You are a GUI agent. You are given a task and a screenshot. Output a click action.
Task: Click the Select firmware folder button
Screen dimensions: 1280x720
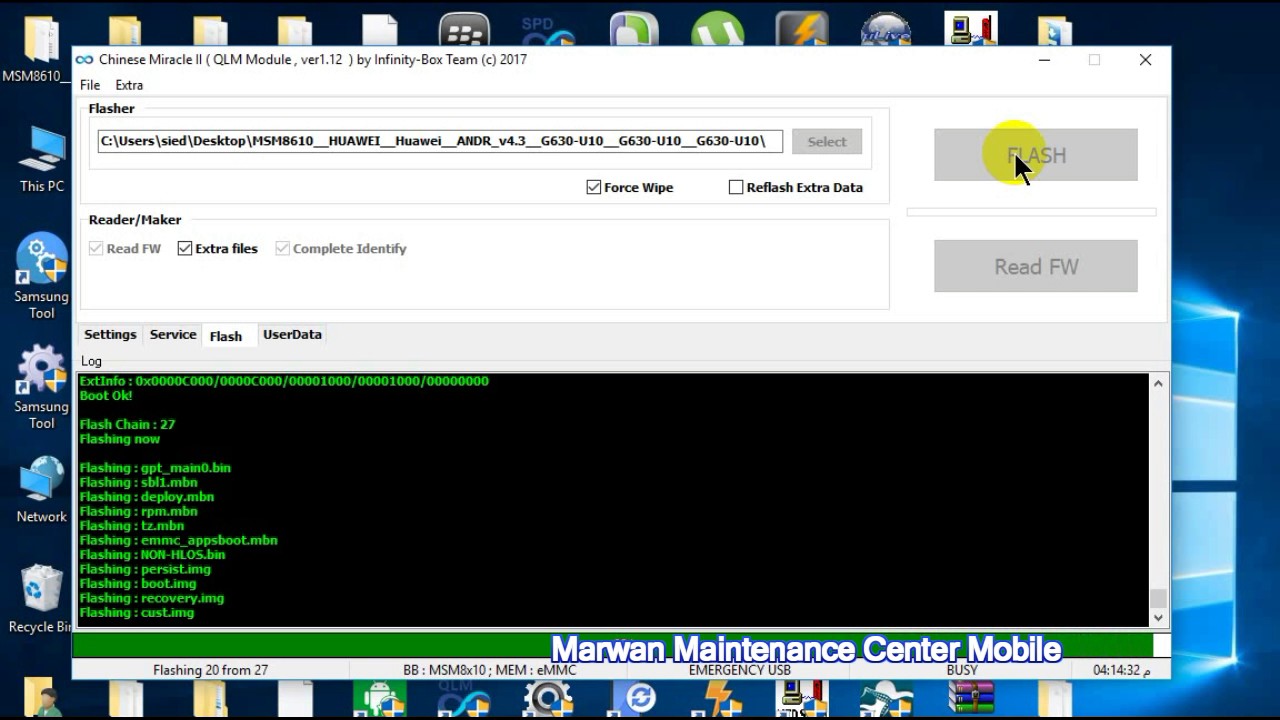click(x=827, y=142)
